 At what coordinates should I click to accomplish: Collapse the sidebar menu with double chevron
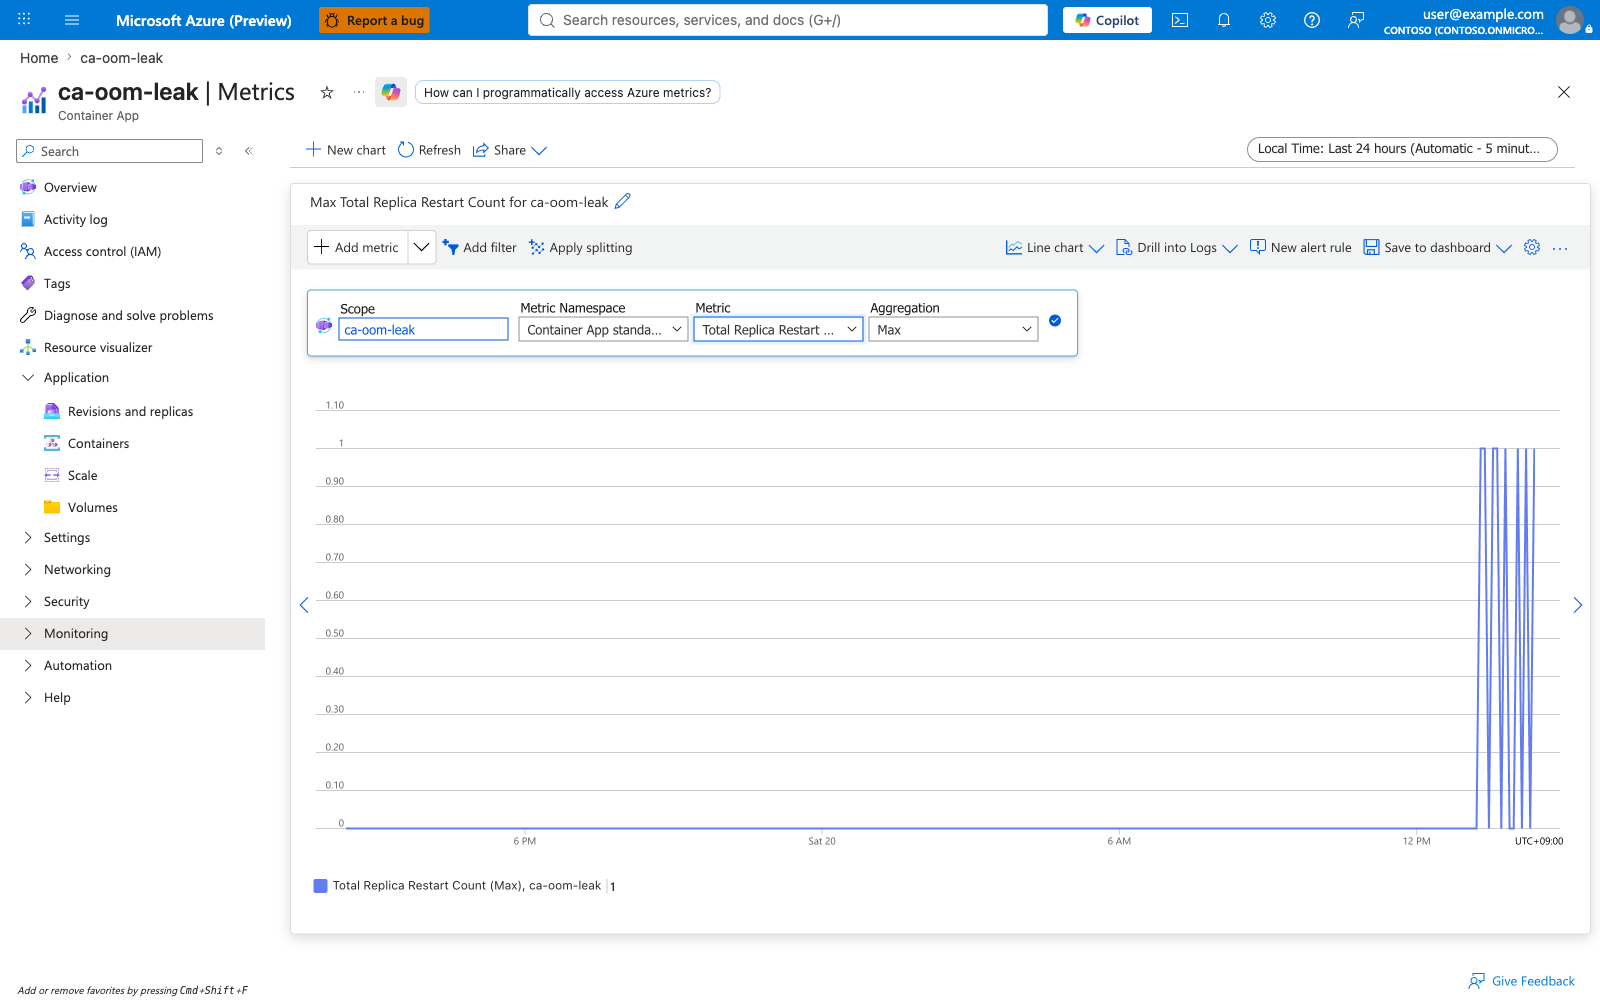click(x=249, y=151)
